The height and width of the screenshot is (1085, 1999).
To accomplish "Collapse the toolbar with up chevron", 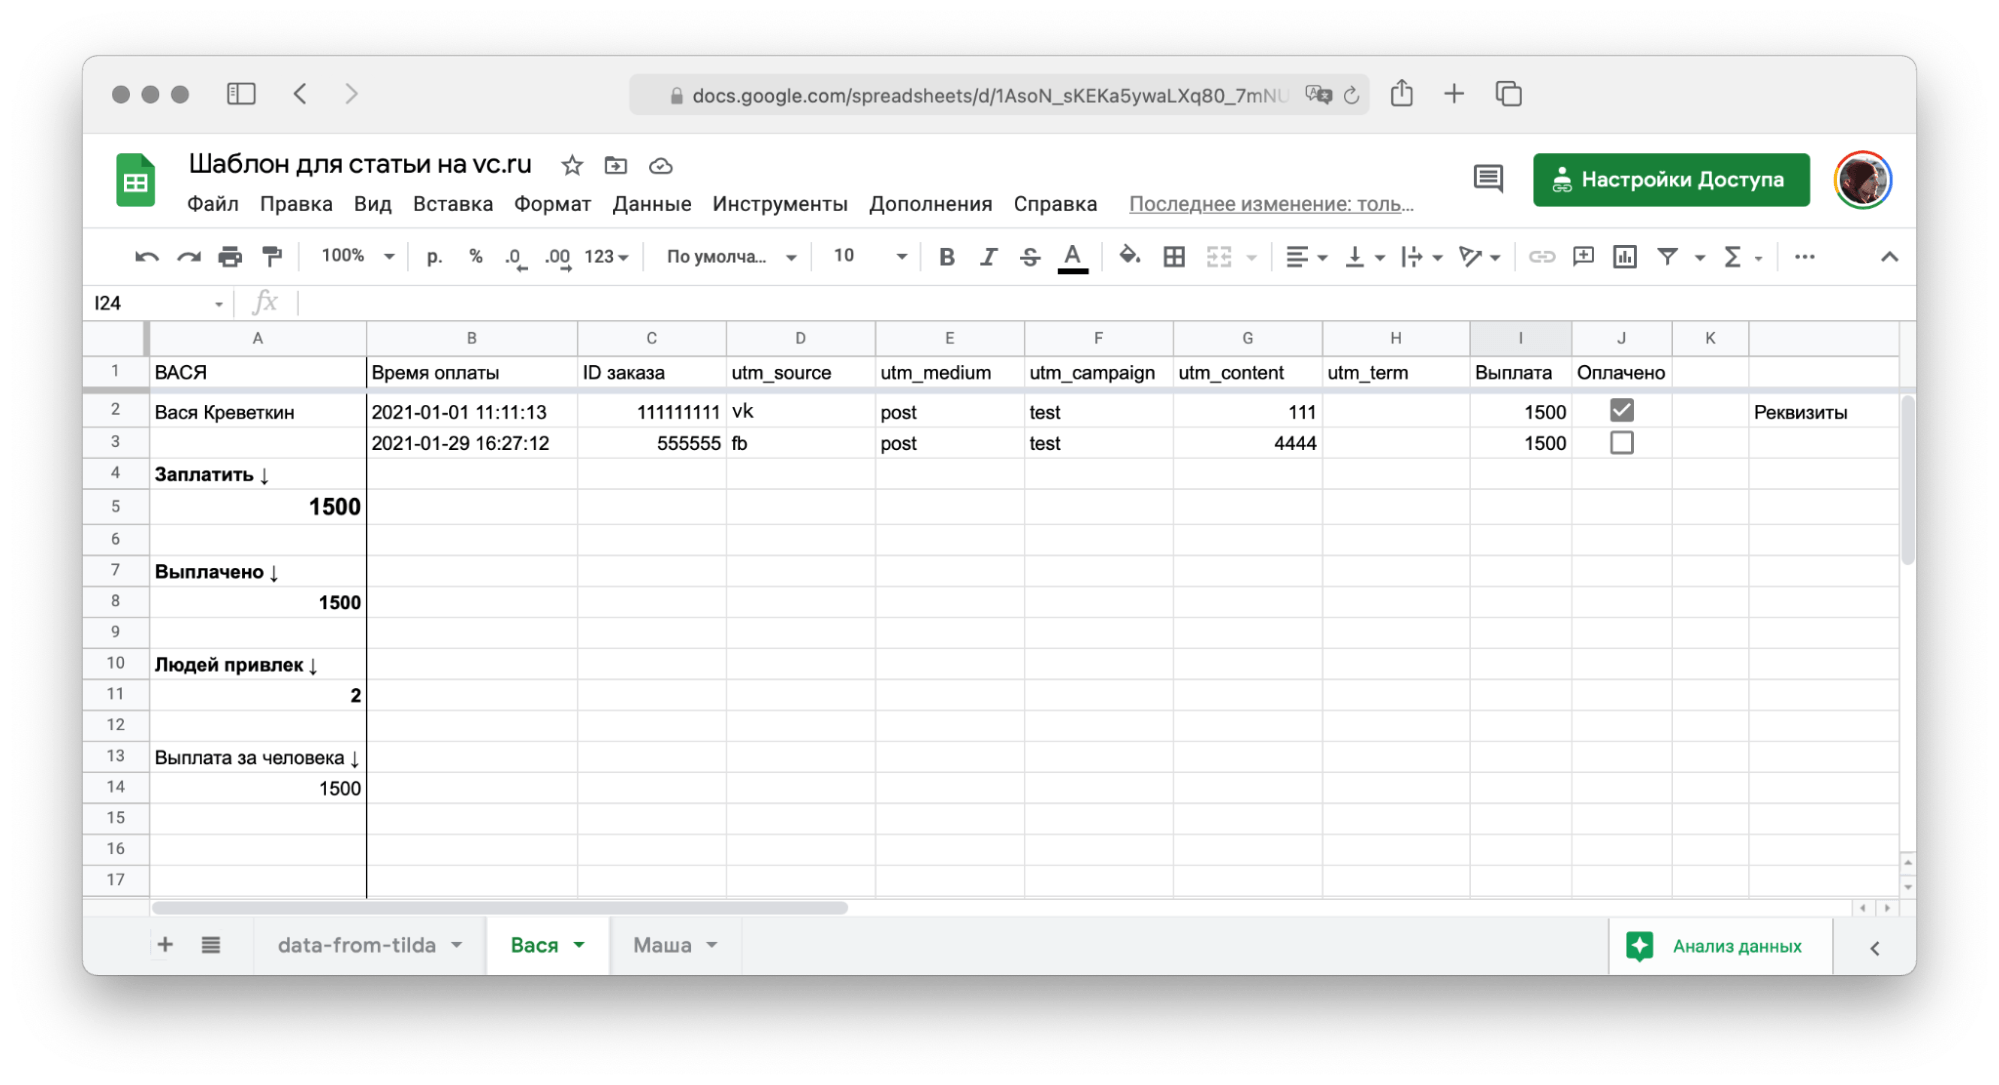I will pos(1888,257).
